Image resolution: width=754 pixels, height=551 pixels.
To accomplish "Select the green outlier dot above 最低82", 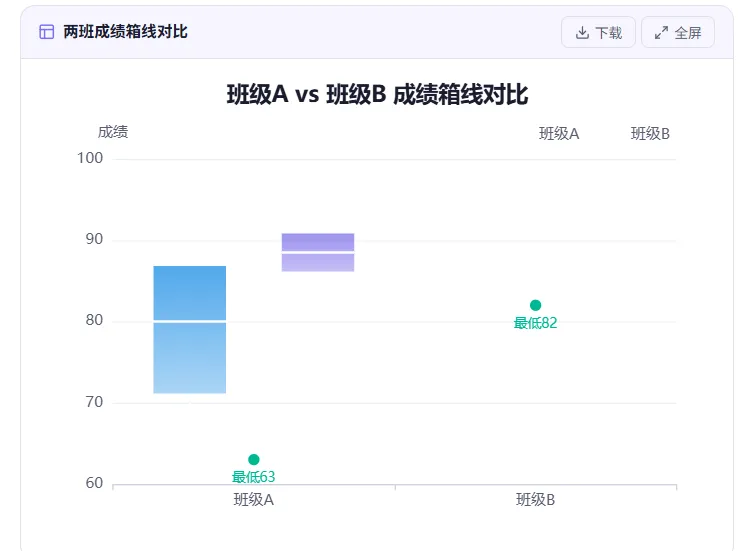I will pos(536,305).
